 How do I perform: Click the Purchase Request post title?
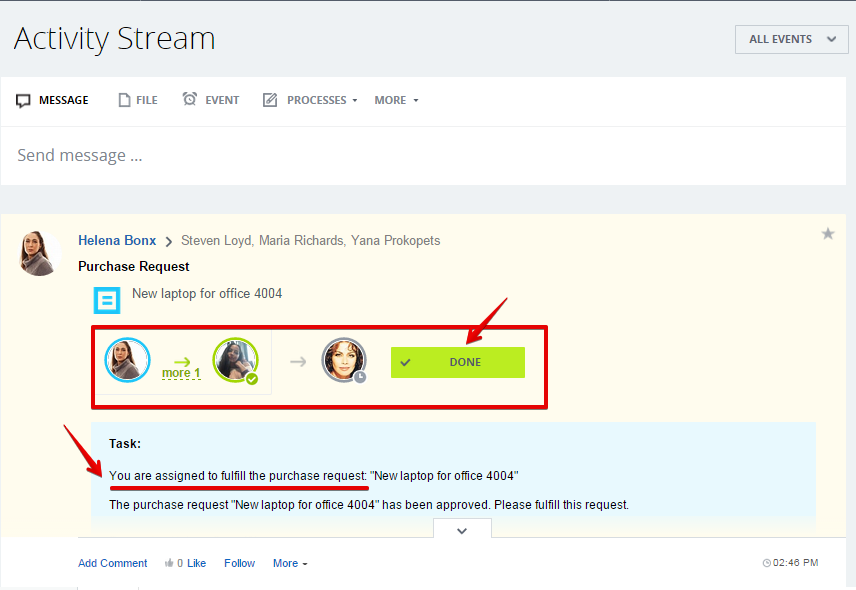[x=134, y=267]
